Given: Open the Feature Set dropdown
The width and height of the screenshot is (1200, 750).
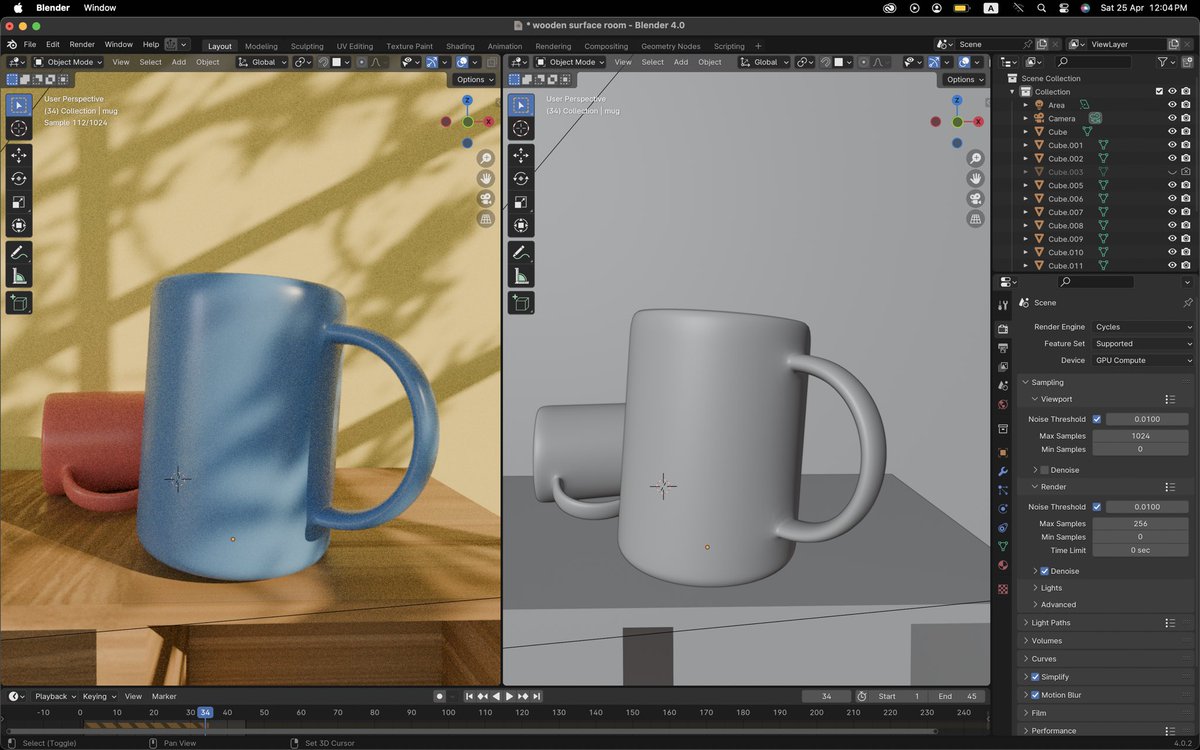Looking at the screenshot, I should 1142,343.
